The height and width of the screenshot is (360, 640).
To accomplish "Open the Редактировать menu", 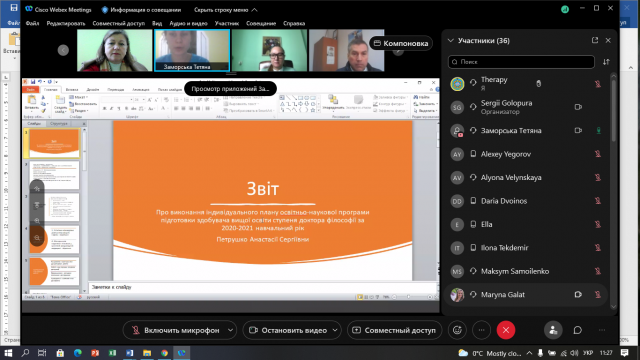I will 66,23.
